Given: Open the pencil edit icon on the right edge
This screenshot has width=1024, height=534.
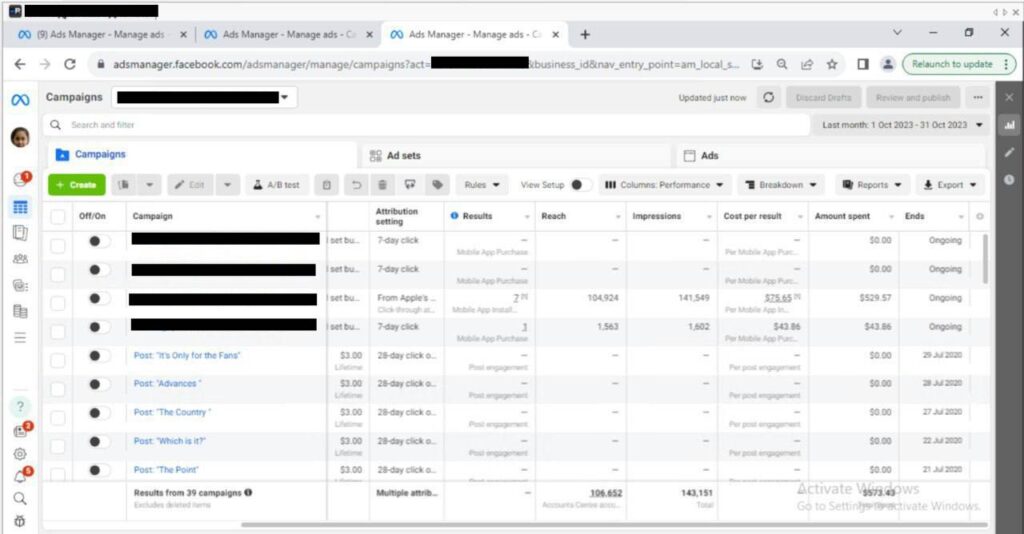Looking at the screenshot, I should tap(1010, 152).
